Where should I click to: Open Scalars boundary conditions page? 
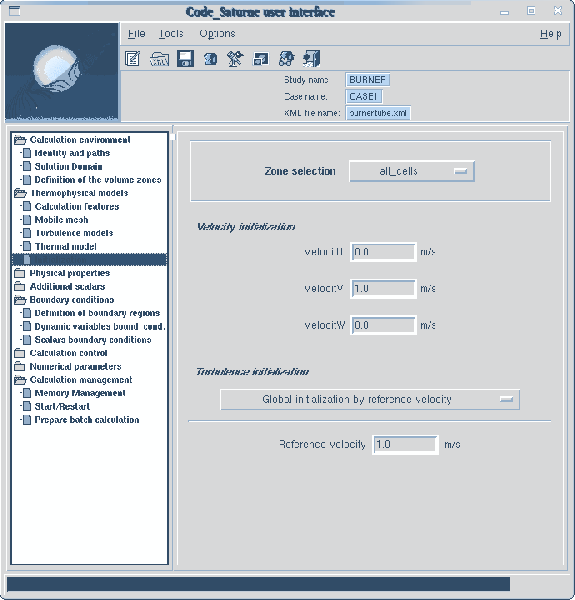(x=93, y=340)
